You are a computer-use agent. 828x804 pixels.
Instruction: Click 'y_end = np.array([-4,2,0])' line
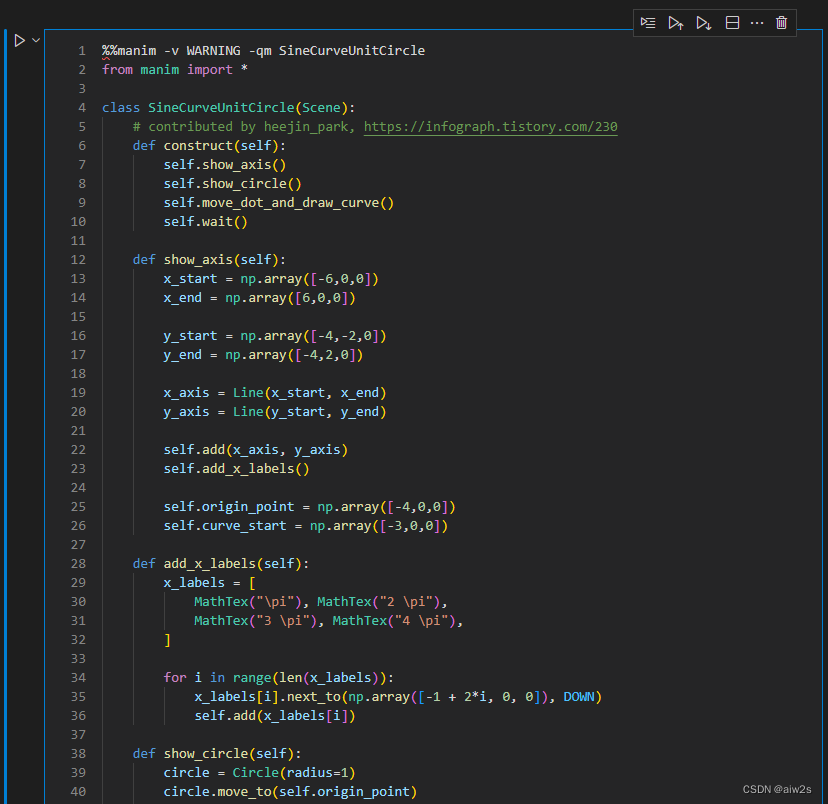(x=263, y=355)
